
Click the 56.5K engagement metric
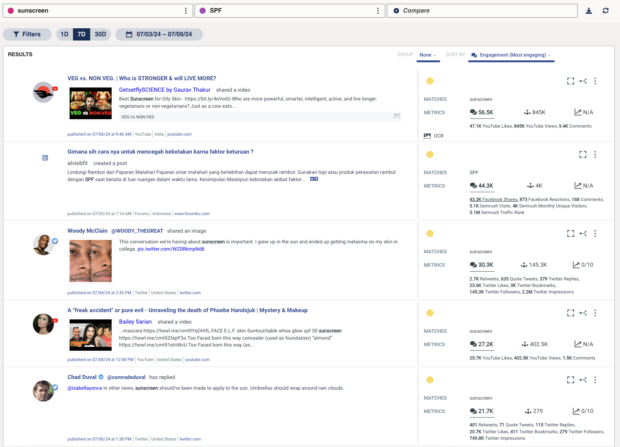(482, 112)
